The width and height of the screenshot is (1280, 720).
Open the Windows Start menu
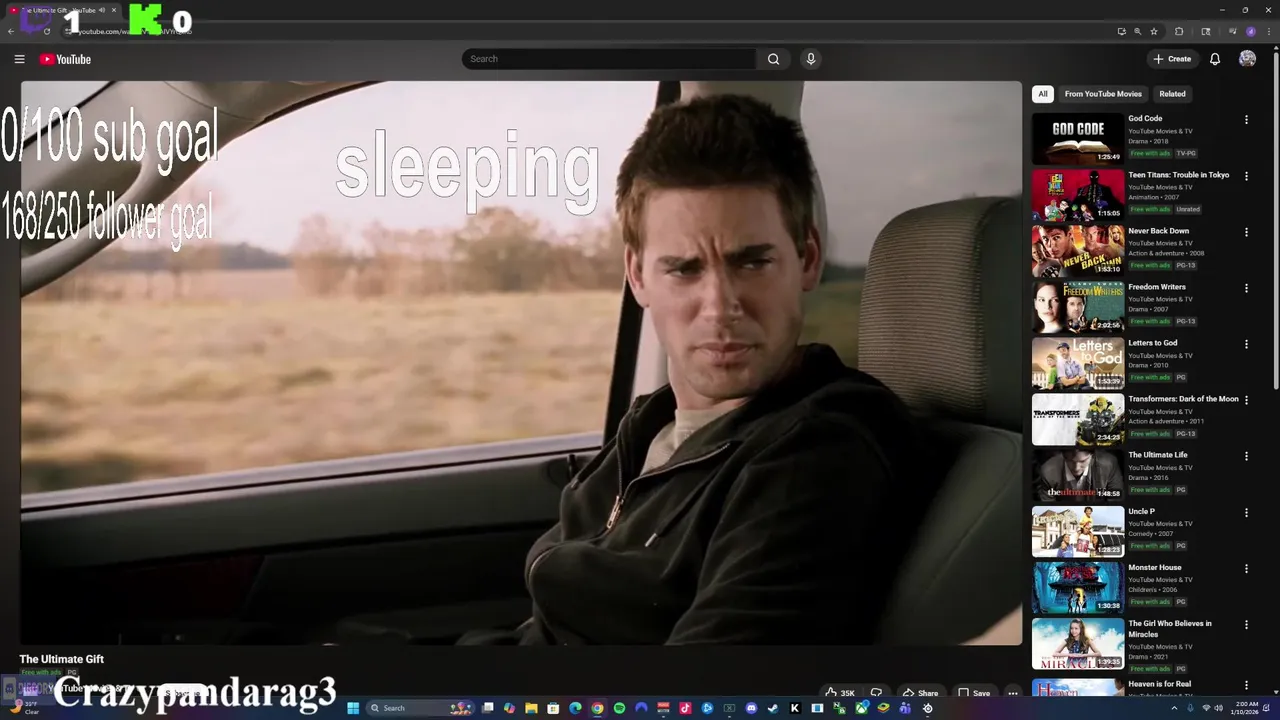point(353,708)
